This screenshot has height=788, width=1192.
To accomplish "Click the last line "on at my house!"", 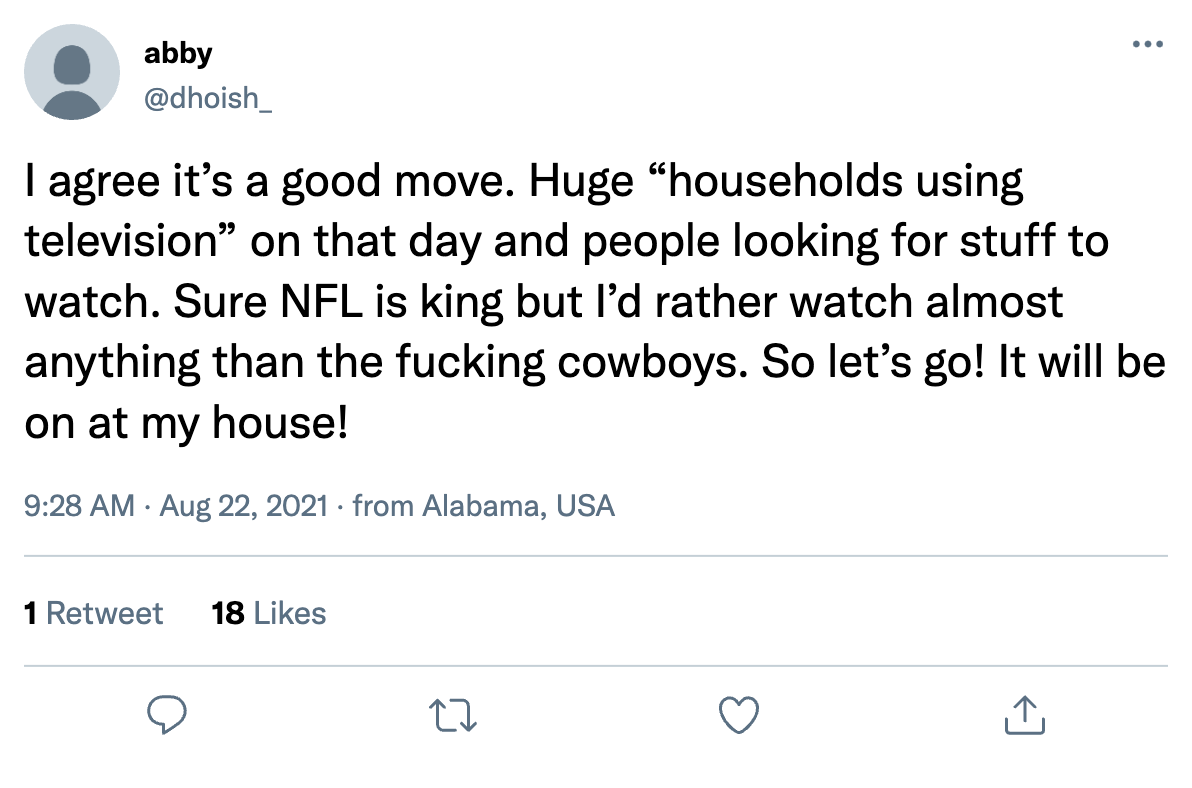I will point(185,423).
